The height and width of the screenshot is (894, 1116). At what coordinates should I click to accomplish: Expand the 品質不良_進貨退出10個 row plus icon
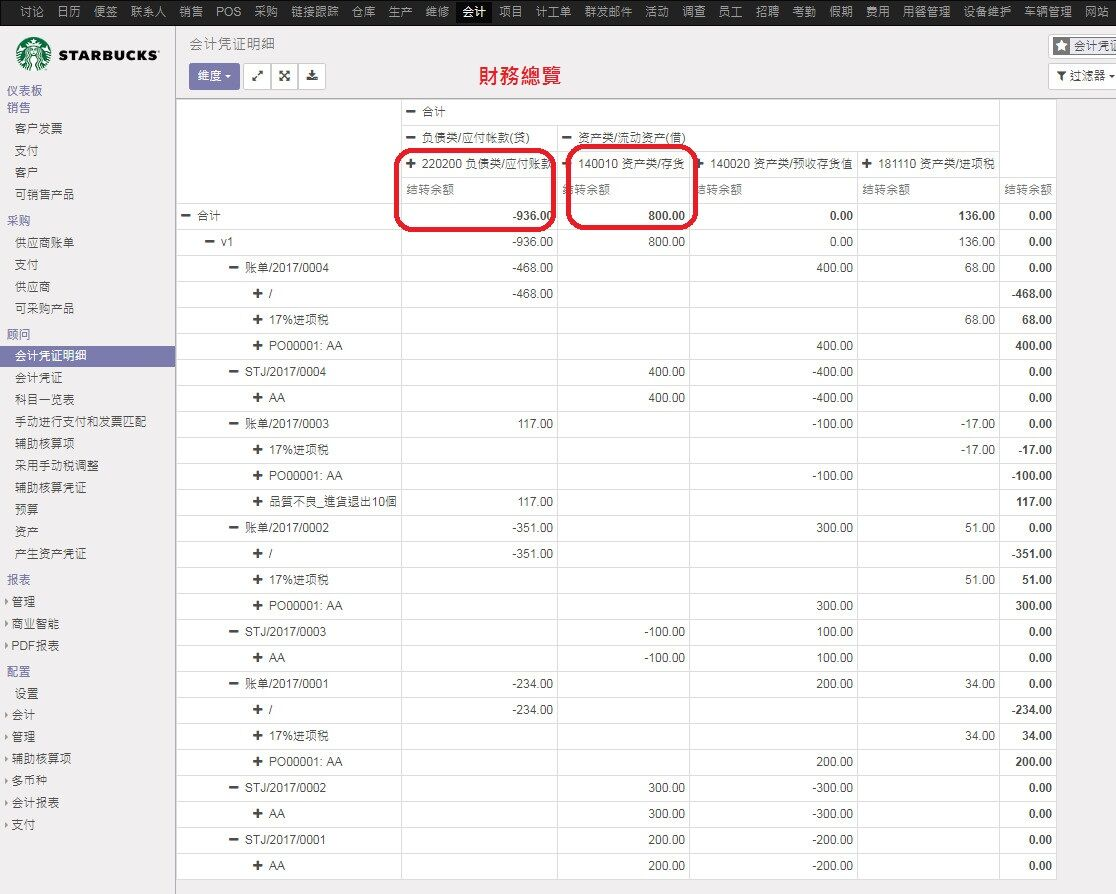(258, 502)
